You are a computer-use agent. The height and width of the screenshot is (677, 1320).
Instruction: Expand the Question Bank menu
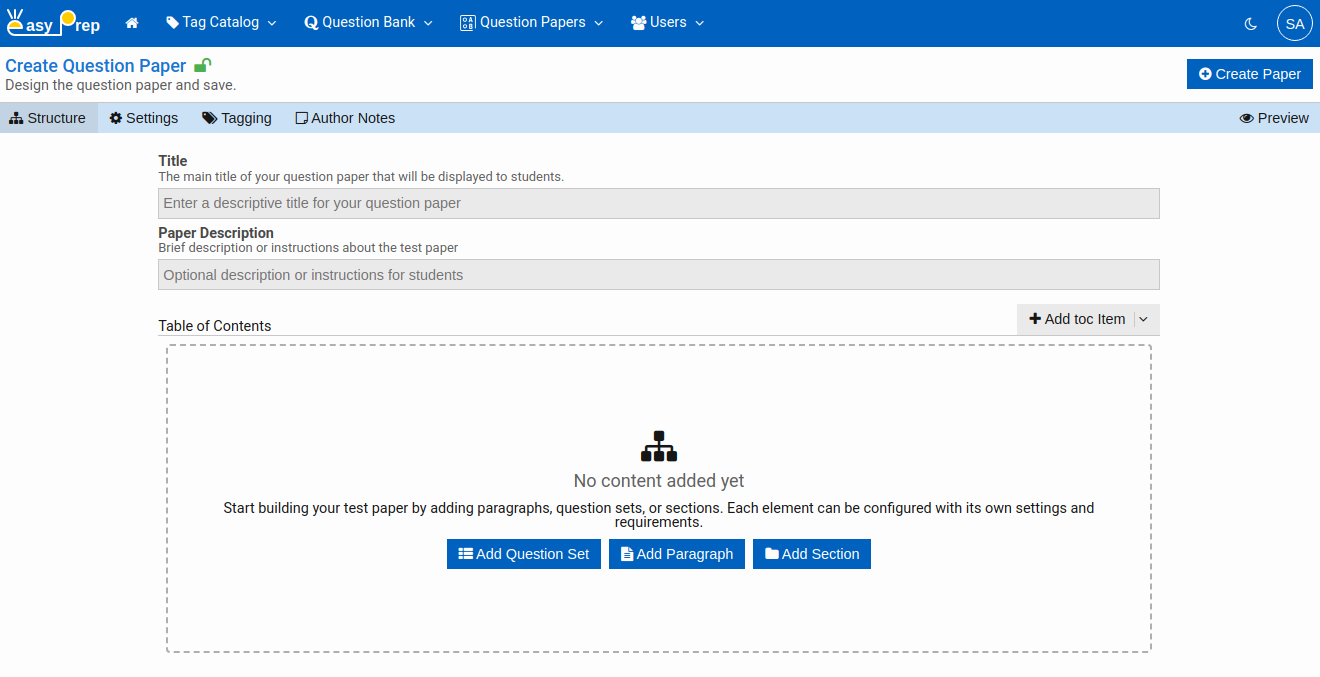click(x=368, y=23)
